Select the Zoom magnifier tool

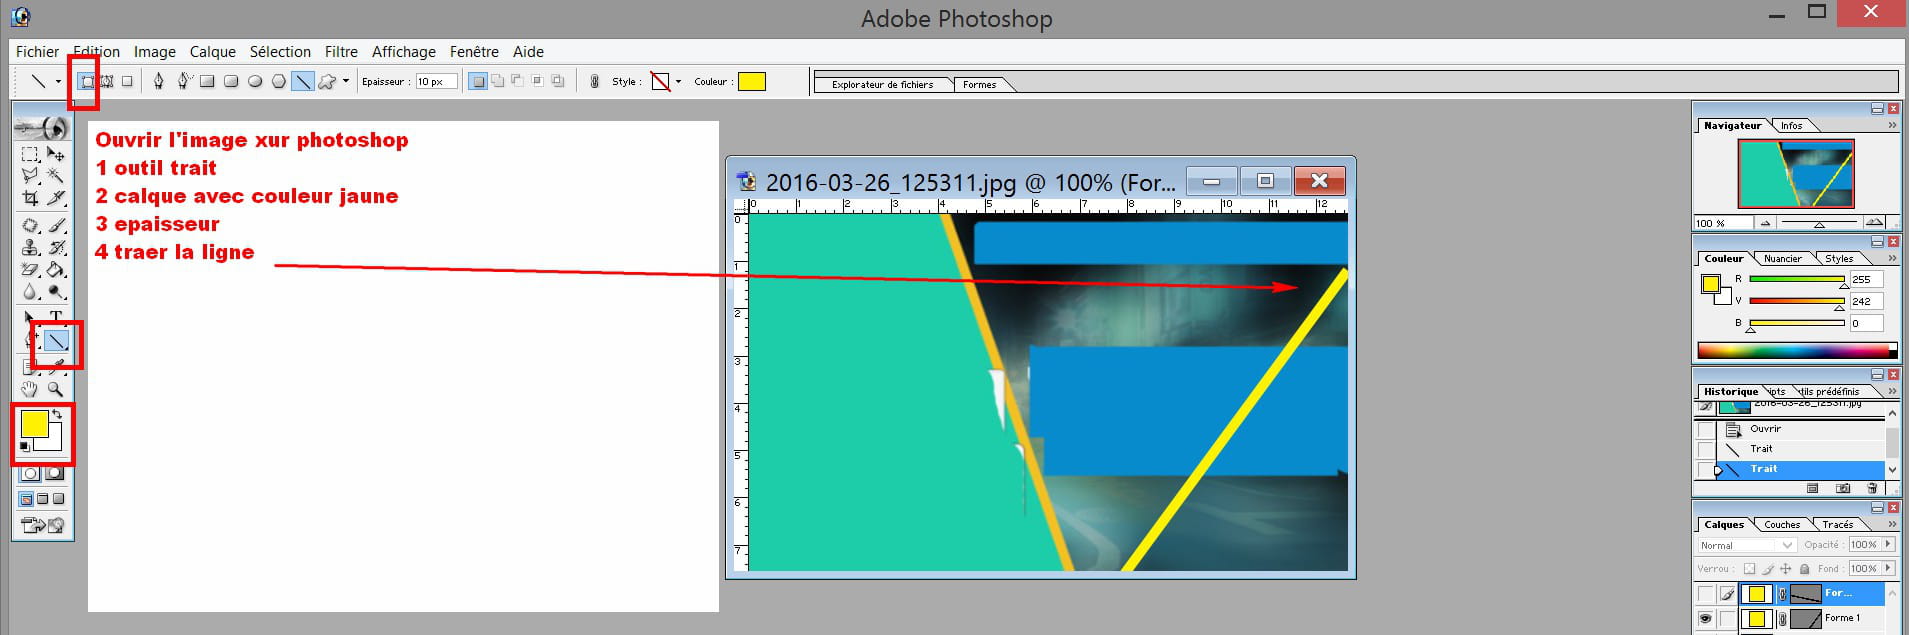56,389
